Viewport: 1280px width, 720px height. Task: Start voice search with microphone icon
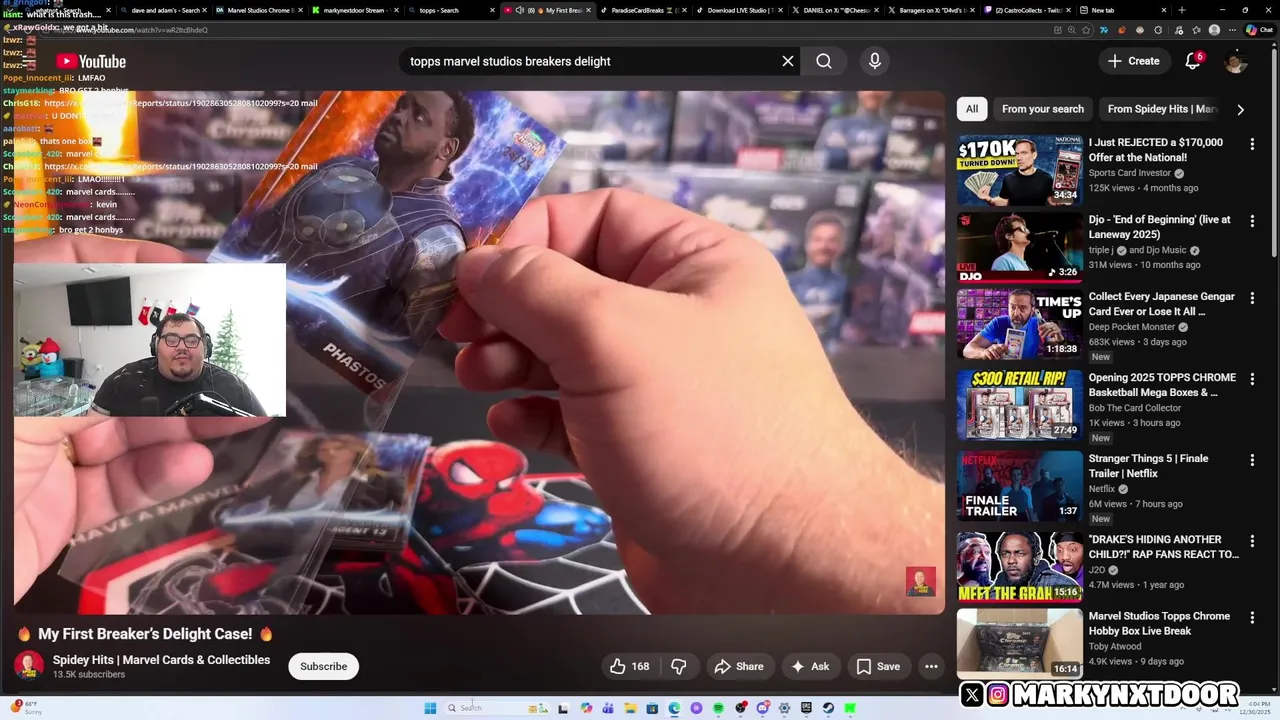point(875,61)
